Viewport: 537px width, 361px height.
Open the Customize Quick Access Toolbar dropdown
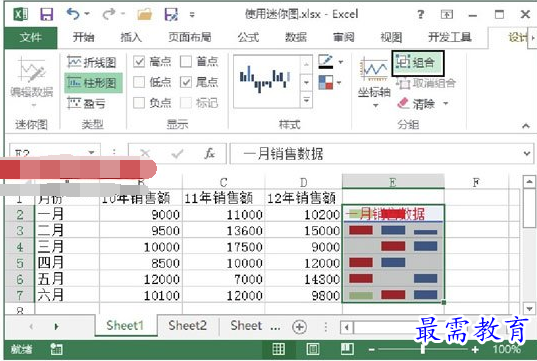(192, 15)
